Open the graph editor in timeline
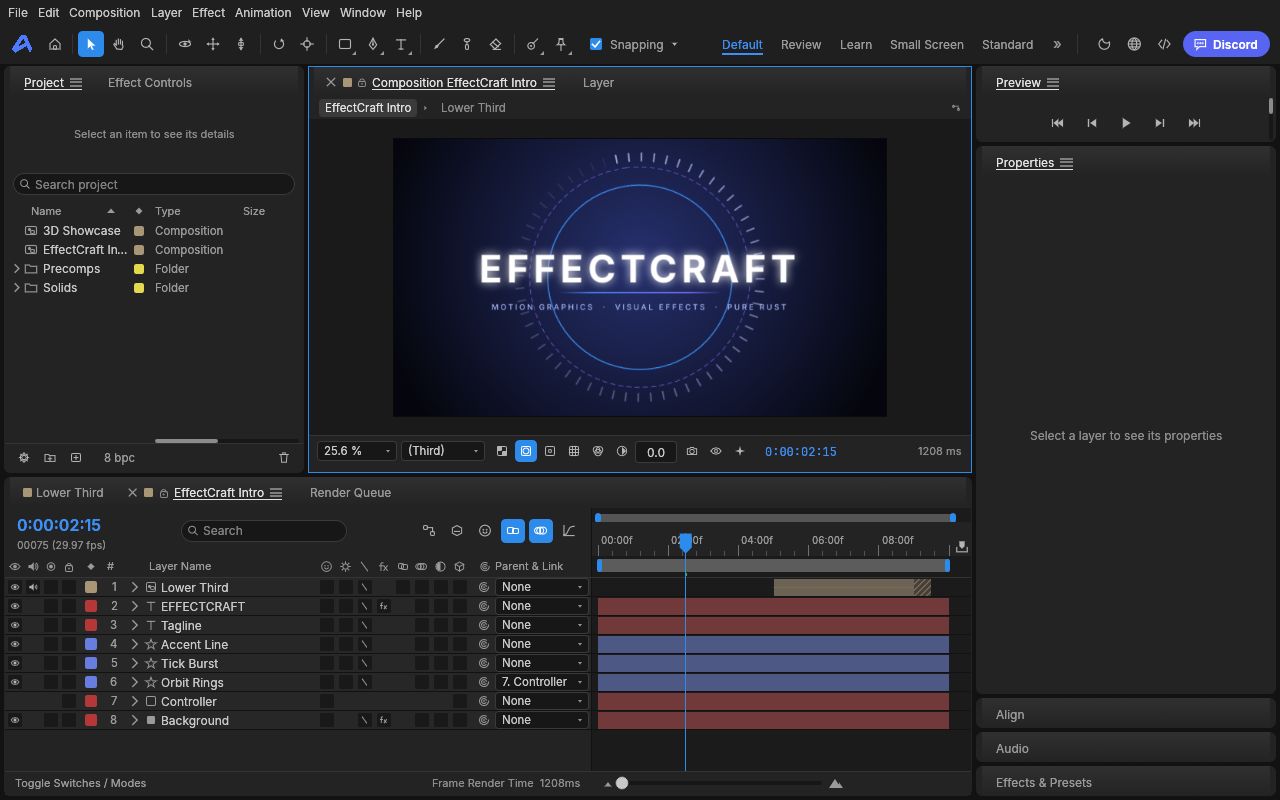 click(x=569, y=530)
